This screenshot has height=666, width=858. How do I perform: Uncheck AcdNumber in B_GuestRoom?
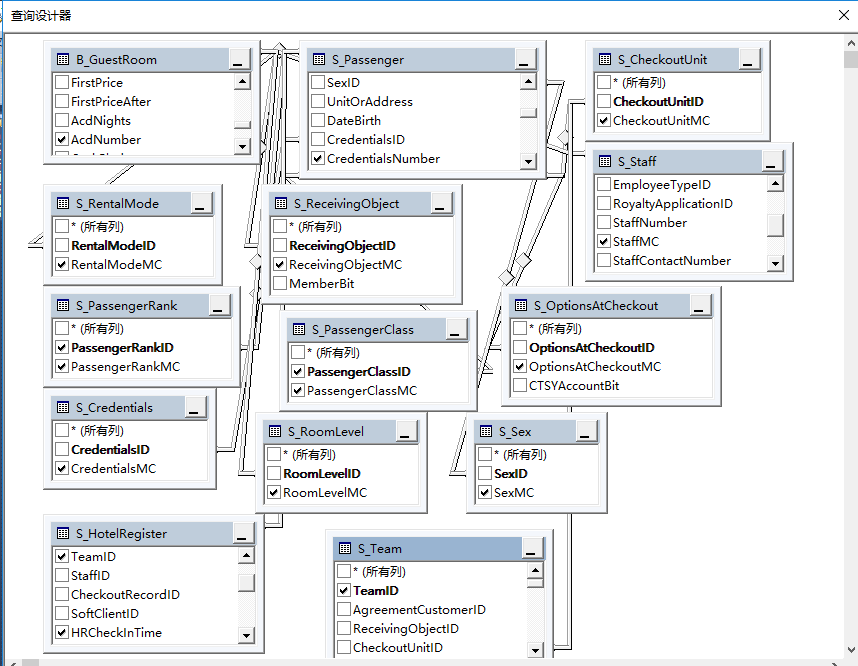tap(62, 140)
